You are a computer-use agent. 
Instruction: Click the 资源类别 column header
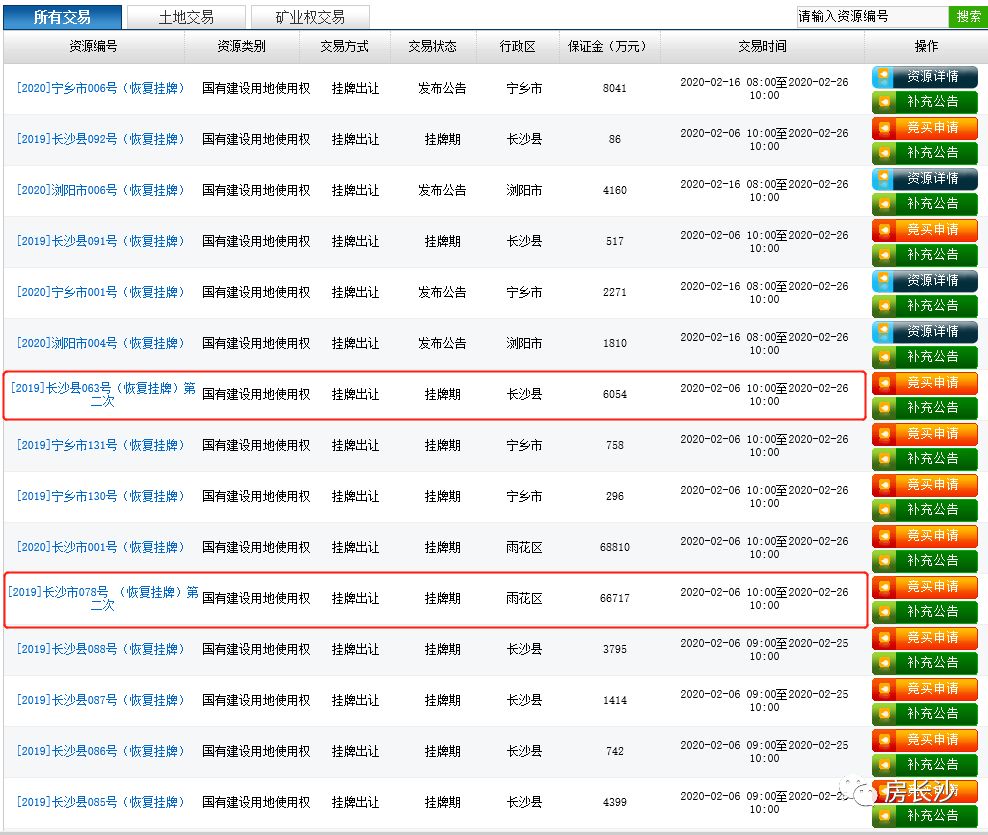(x=241, y=46)
